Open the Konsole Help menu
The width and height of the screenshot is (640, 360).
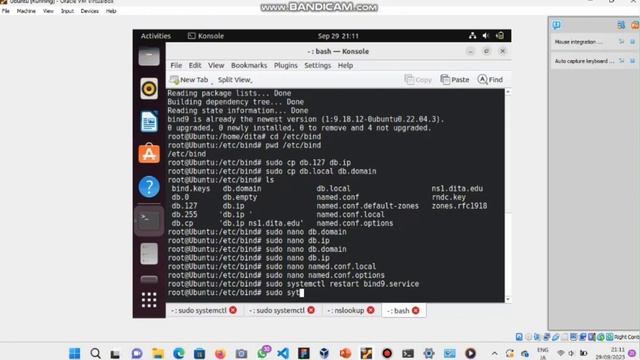345,65
